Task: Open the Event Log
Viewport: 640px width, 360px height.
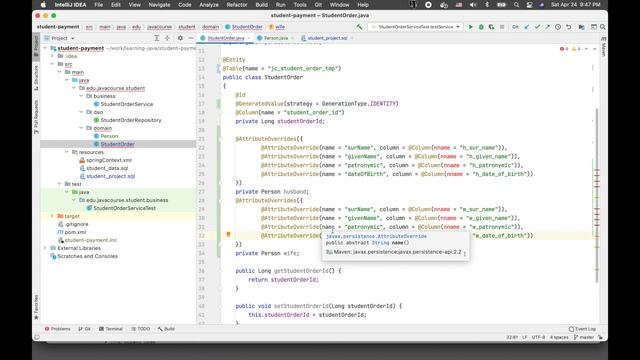Action: tap(582, 329)
